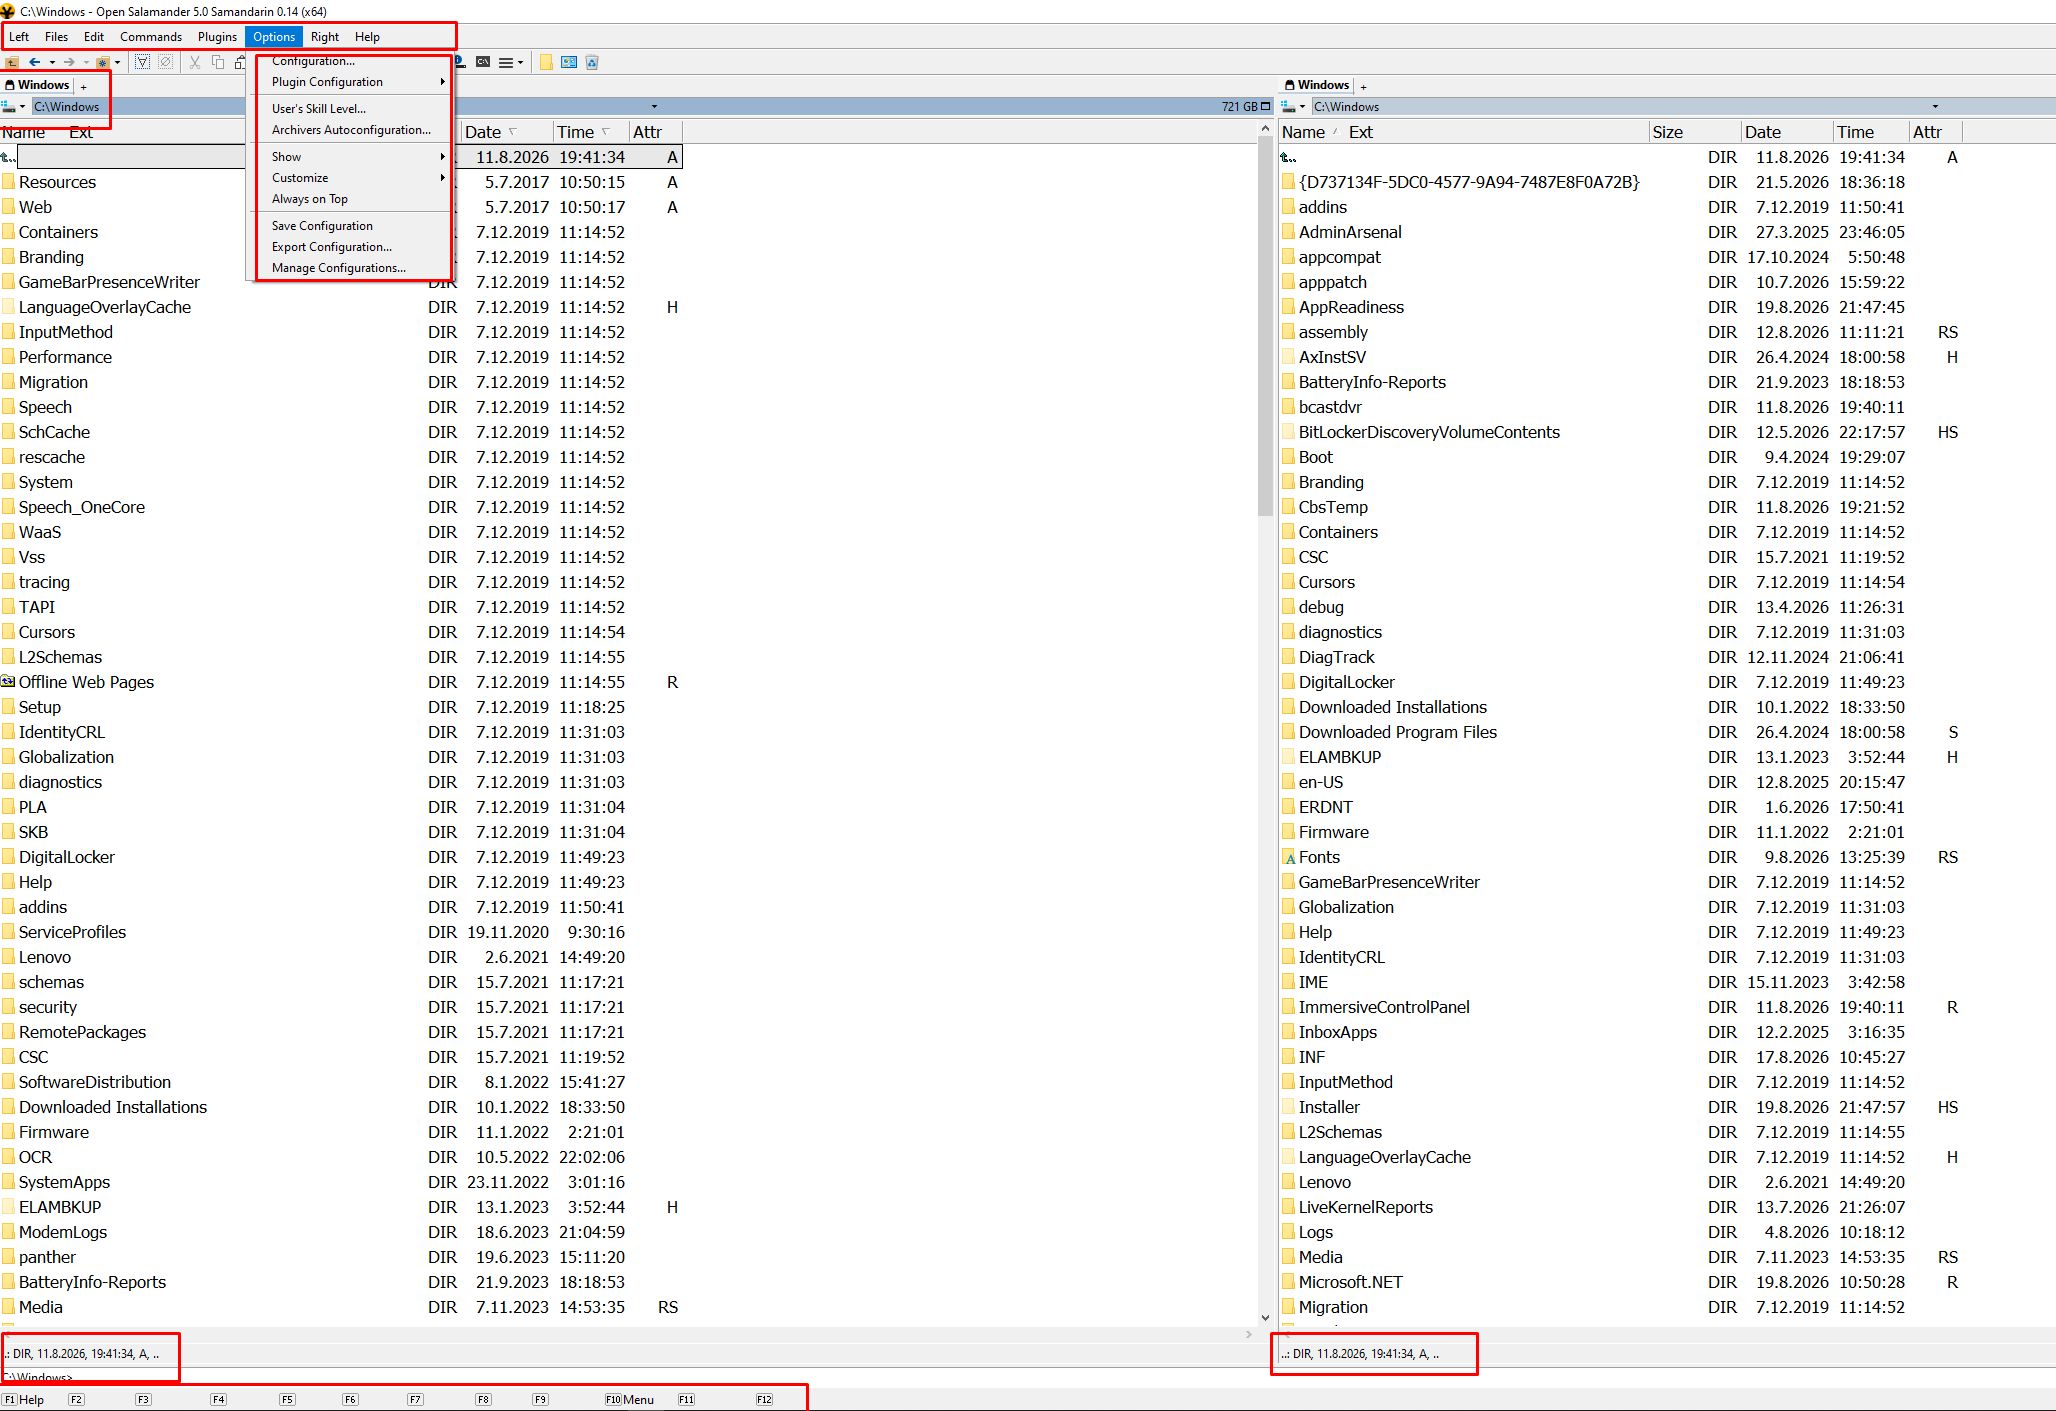The image size is (2056, 1411).
Task: Open the Files menu
Action: (x=57, y=37)
